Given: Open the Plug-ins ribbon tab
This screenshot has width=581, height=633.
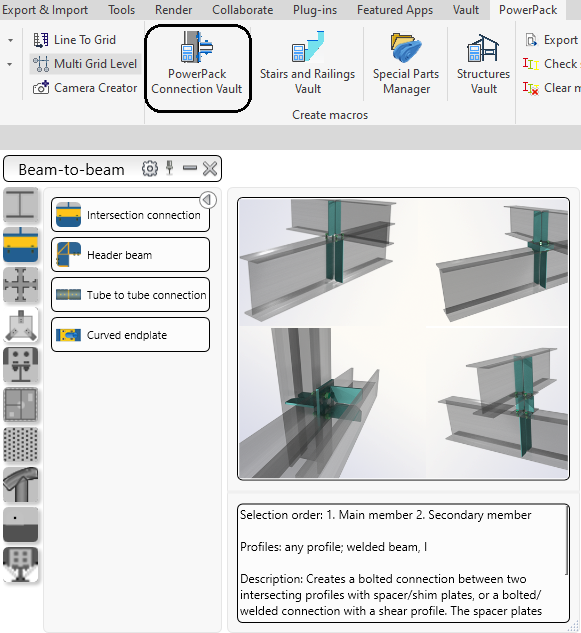Looking at the screenshot, I should (x=315, y=10).
